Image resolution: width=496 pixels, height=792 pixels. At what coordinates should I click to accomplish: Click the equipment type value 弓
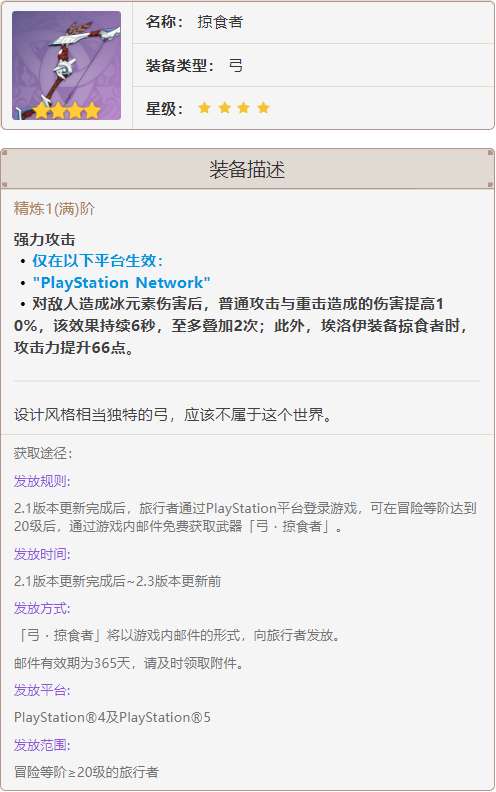point(235,65)
